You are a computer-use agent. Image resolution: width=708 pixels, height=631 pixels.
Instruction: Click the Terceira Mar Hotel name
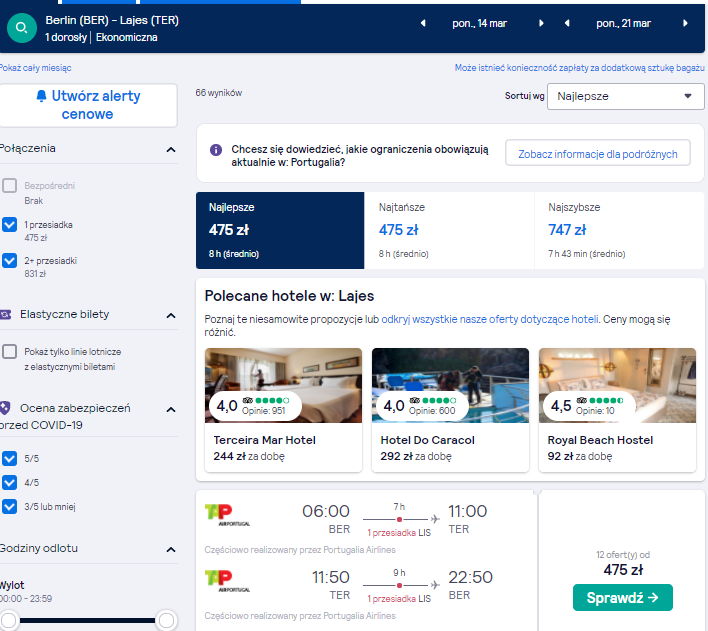(265, 440)
